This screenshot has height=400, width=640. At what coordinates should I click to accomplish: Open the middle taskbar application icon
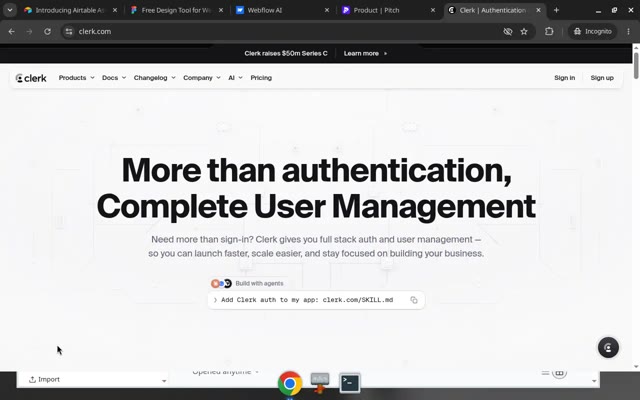[320, 383]
